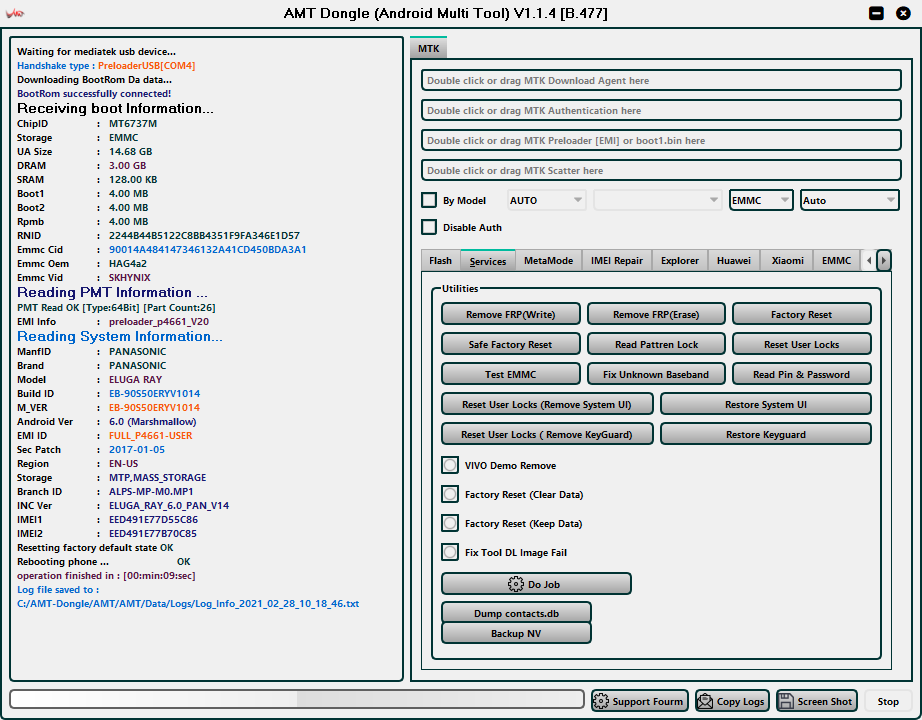Click the log file path text
The height and width of the screenshot is (720, 922).
click(x=188, y=604)
